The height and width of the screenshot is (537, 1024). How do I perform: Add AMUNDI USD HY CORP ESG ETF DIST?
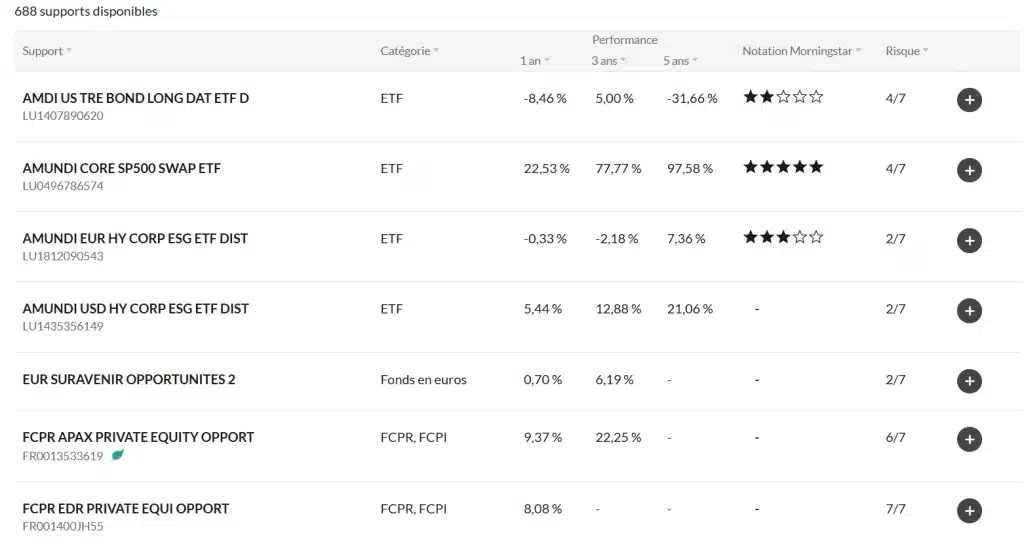[x=969, y=310]
